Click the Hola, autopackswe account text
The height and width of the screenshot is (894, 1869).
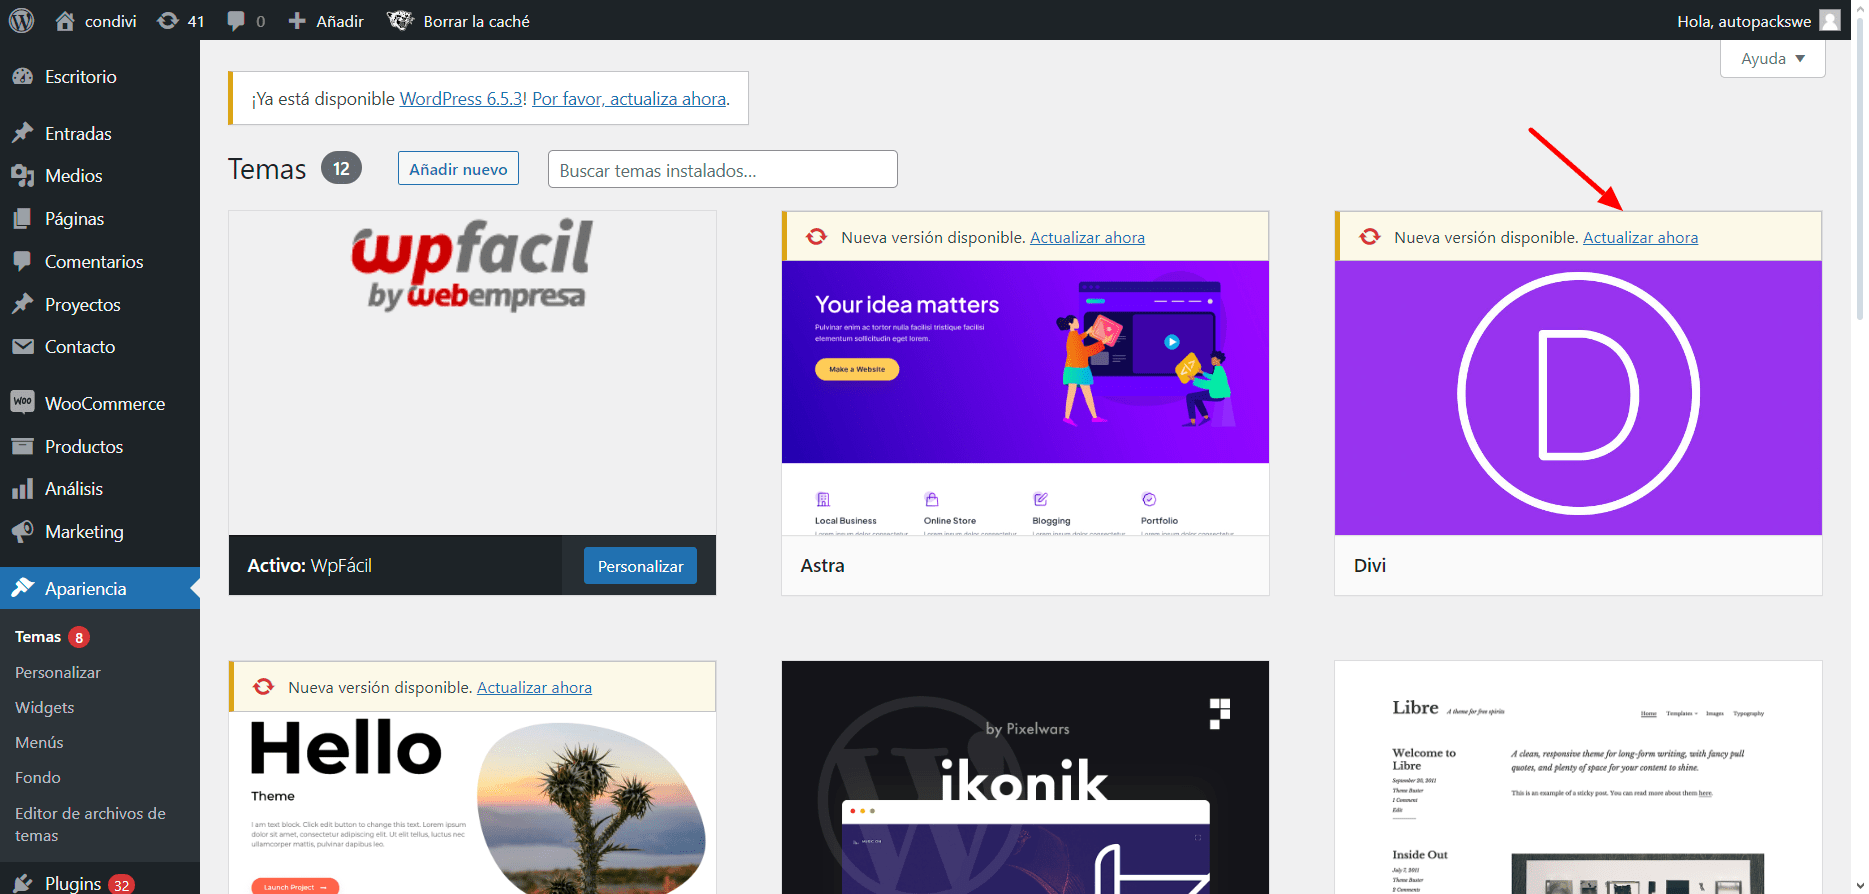click(x=1744, y=21)
